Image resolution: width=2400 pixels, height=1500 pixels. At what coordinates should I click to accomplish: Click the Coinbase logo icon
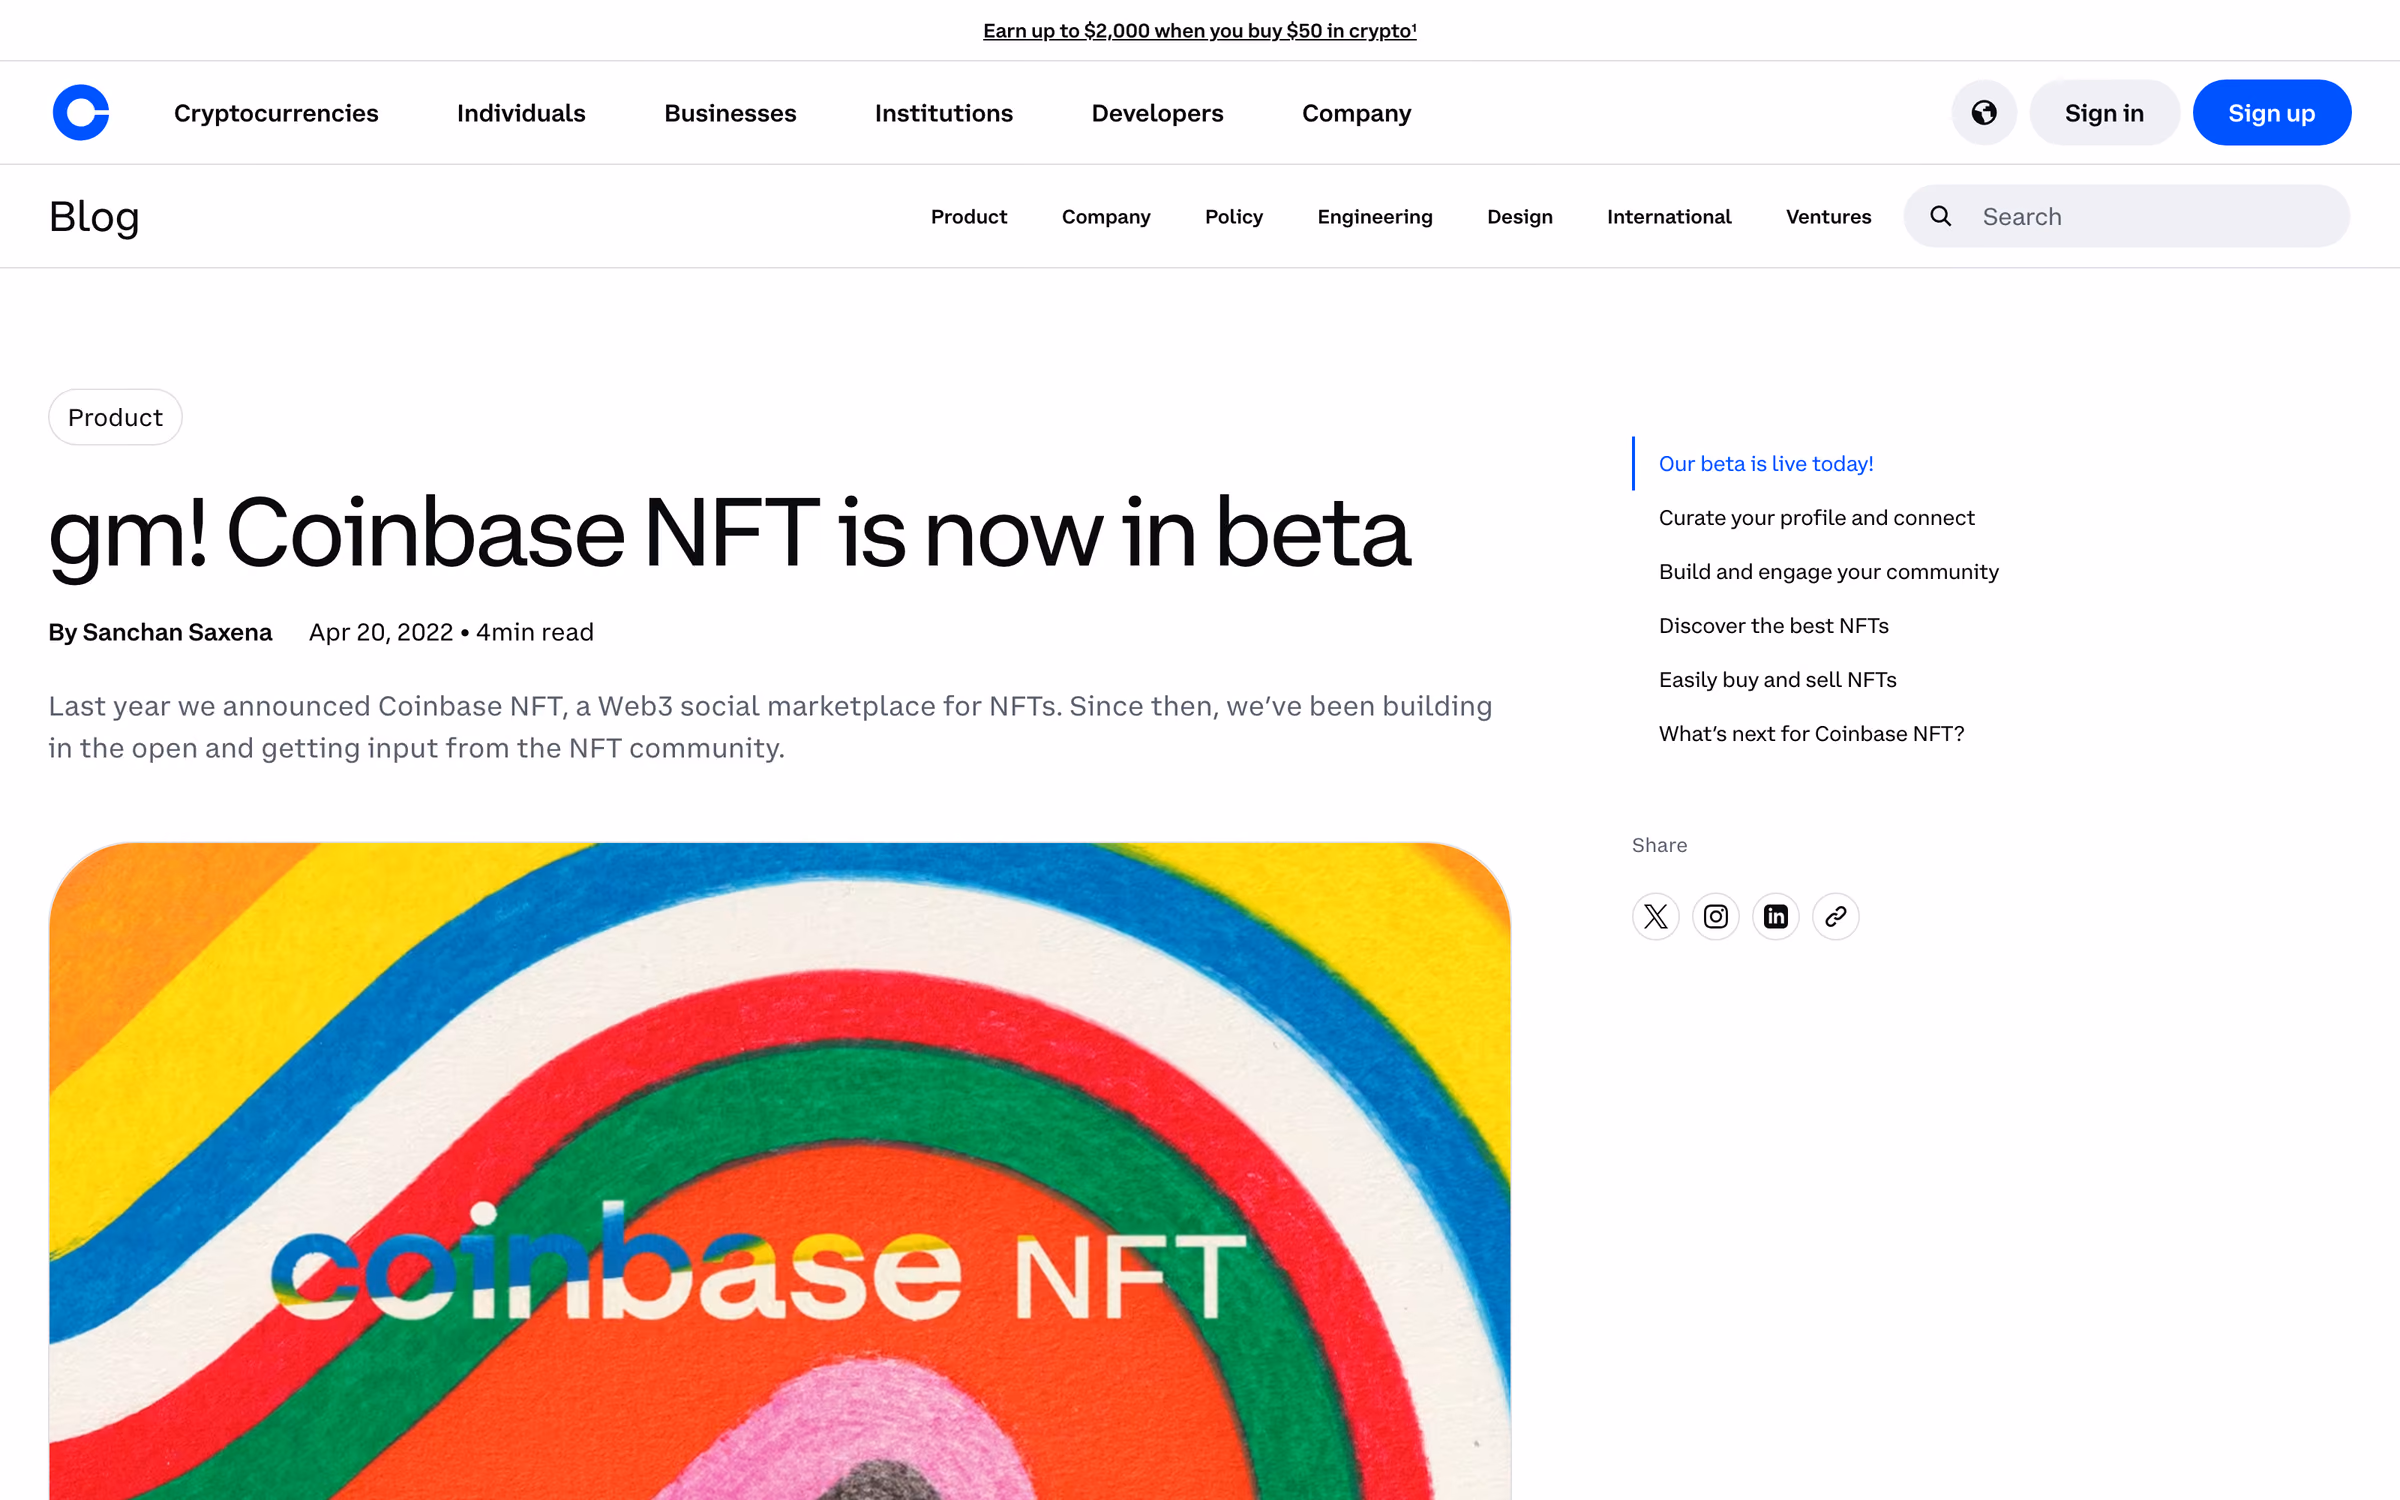pos(81,113)
